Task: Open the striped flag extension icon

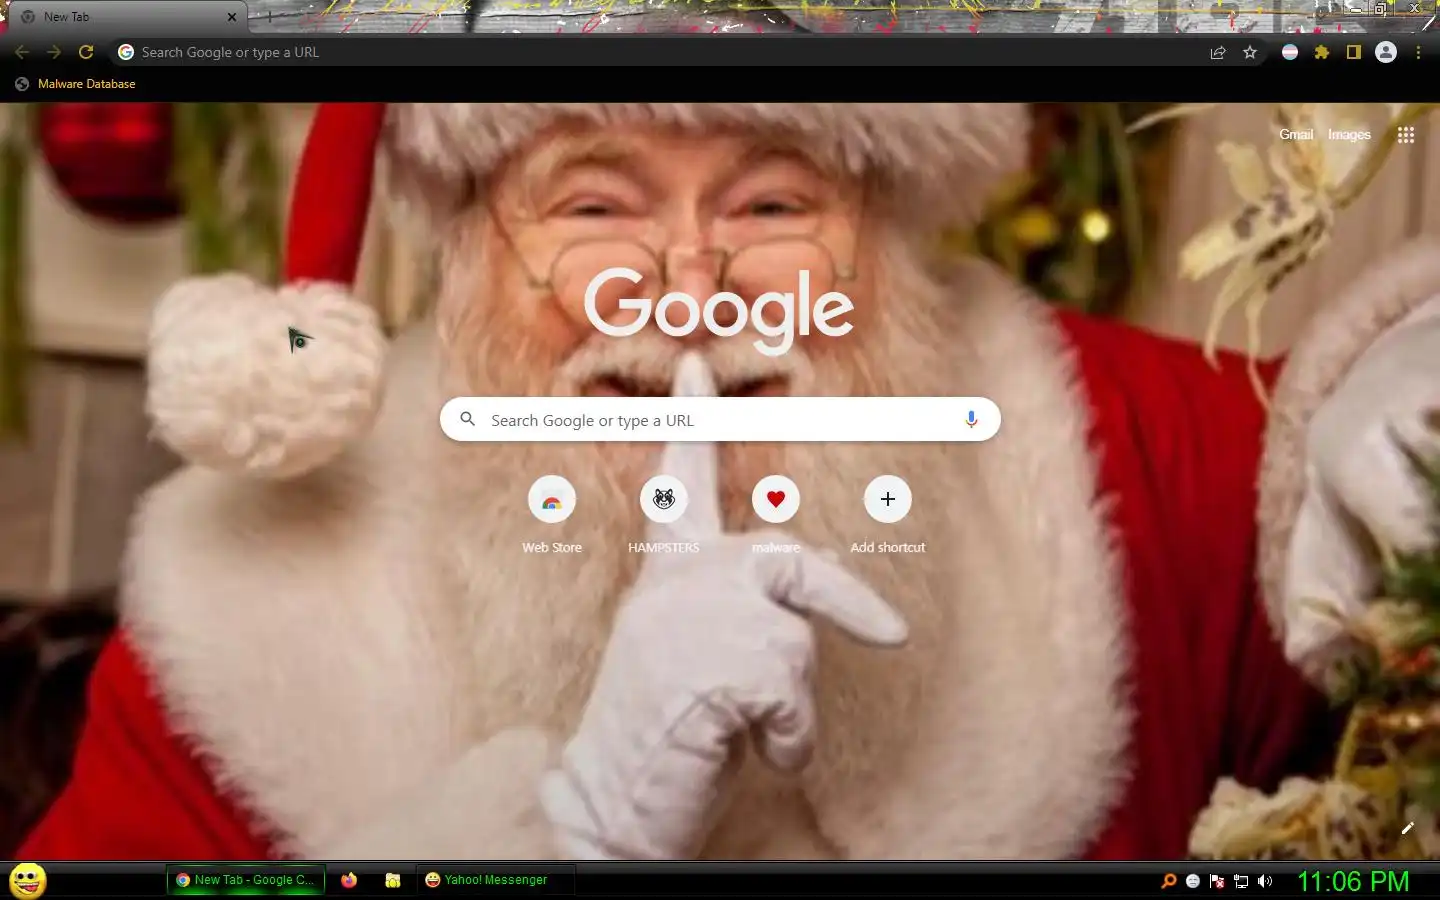Action: (x=1290, y=52)
